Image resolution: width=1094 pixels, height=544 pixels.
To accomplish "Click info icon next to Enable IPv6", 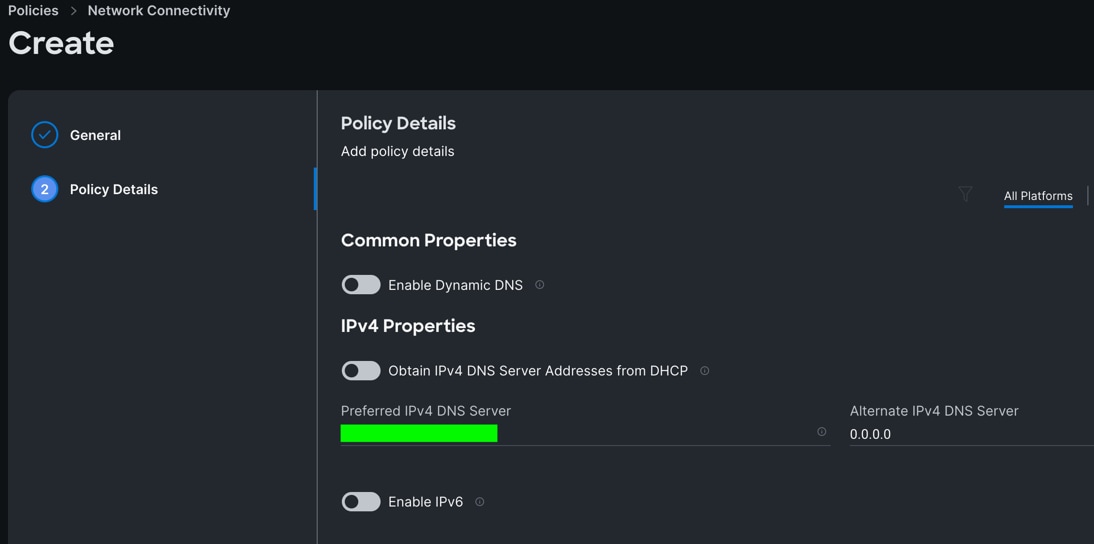I will (x=480, y=502).
